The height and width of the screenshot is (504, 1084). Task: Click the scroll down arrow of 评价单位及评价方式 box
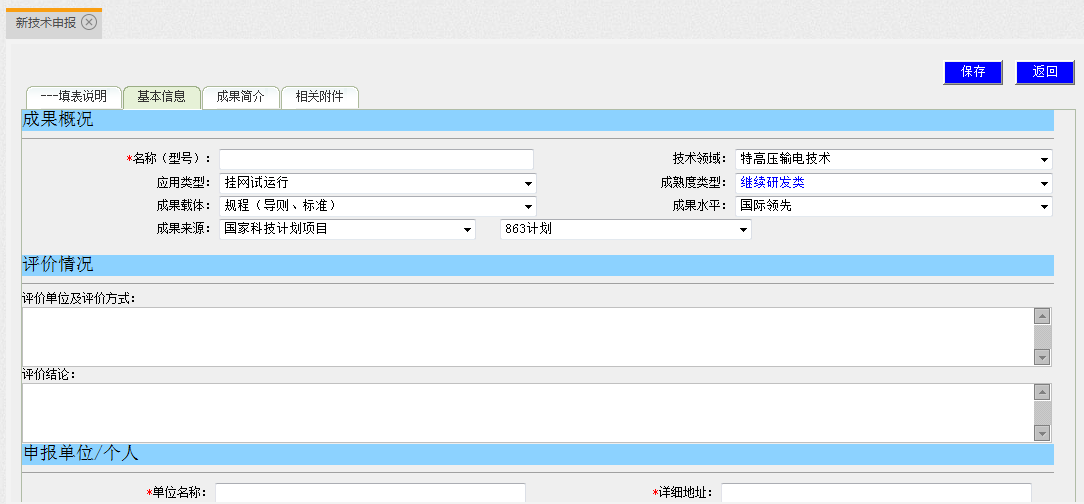1042,357
